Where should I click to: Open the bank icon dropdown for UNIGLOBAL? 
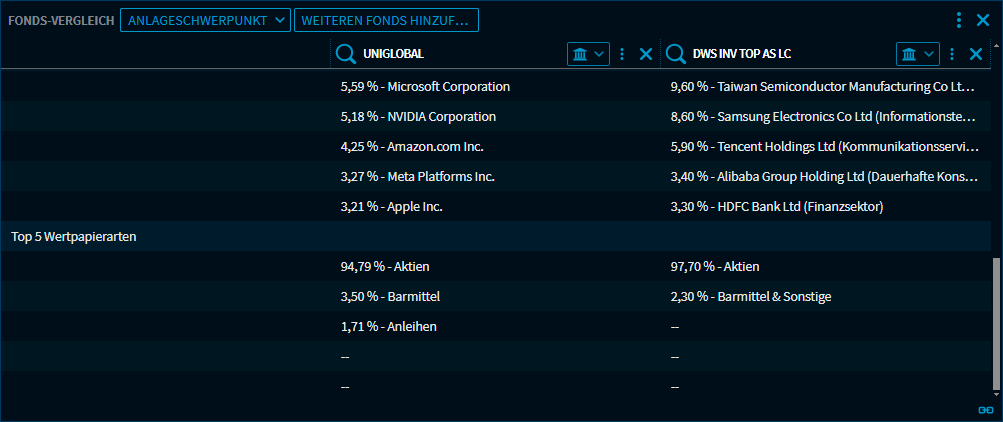point(588,54)
